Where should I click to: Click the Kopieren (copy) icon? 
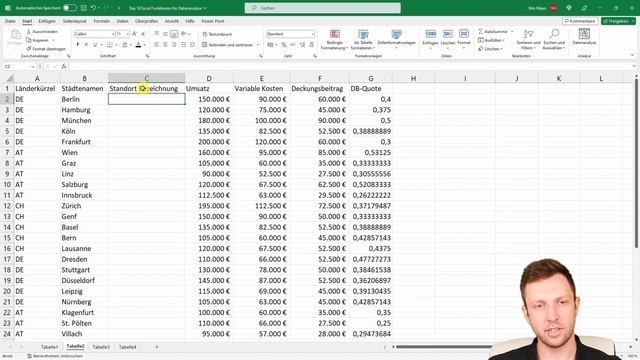click(x=29, y=40)
